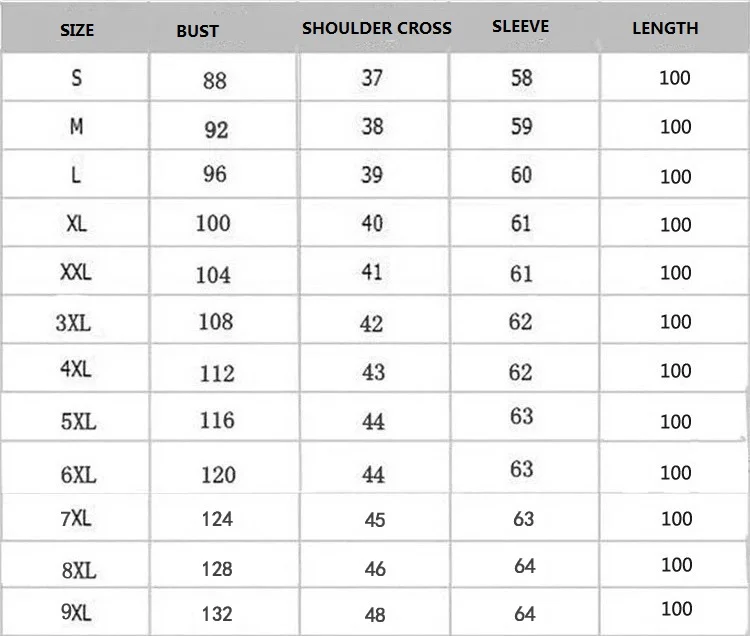Select the XL size row label
750x636 pixels.
pos(77,223)
